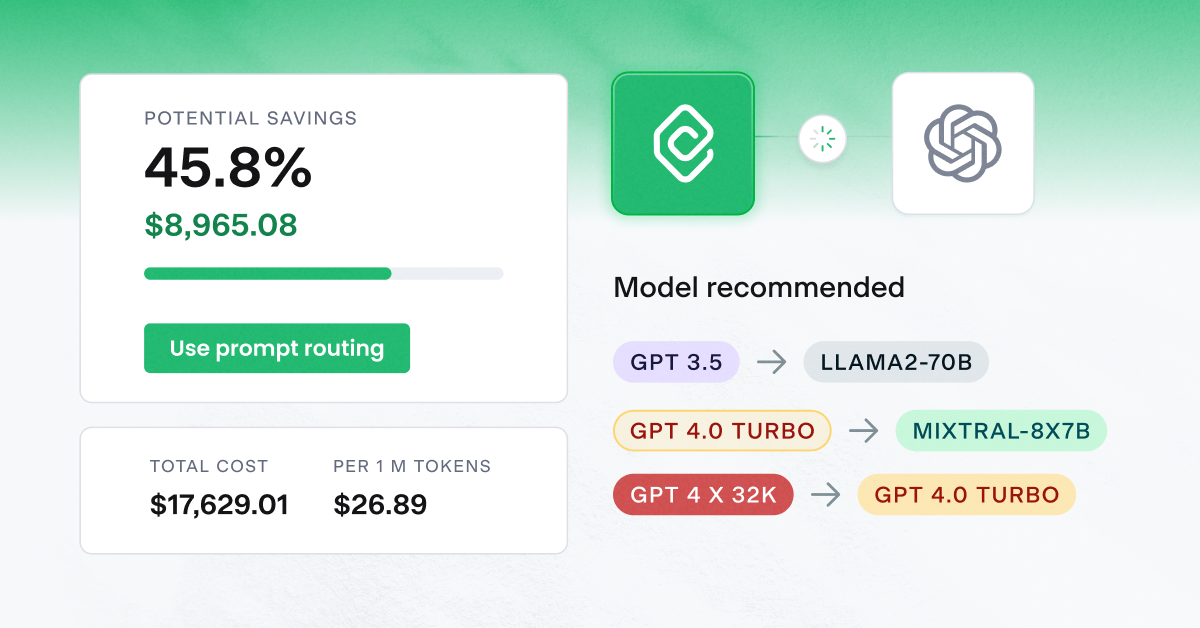
Task: Click the Use prompt routing button
Action: tap(277, 348)
